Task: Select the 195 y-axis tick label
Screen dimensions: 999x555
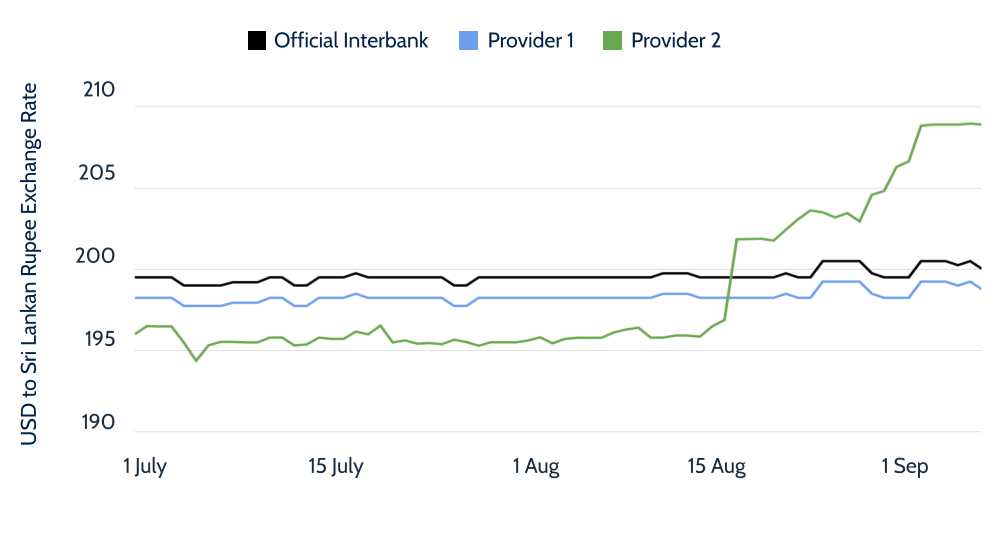Action: click(99, 341)
